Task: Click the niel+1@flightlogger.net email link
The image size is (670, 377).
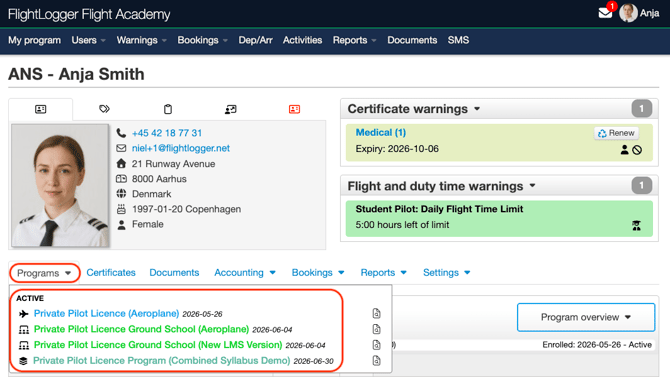Action: [181, 148]
